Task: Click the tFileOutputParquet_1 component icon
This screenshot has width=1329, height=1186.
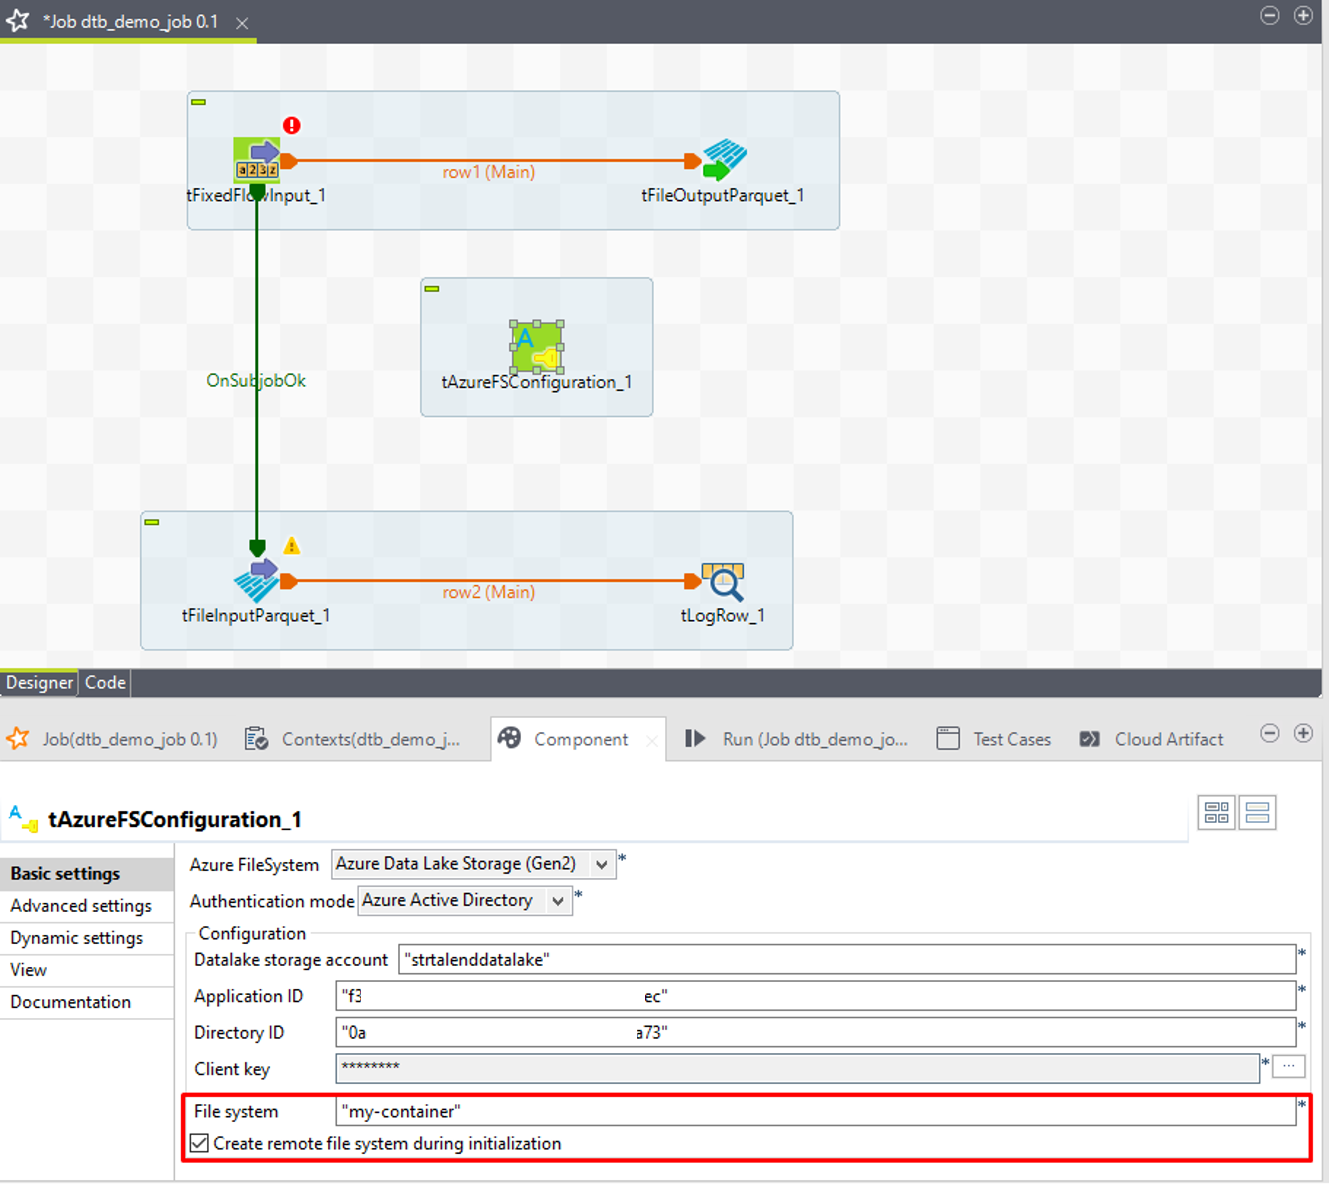Action: 723,160
